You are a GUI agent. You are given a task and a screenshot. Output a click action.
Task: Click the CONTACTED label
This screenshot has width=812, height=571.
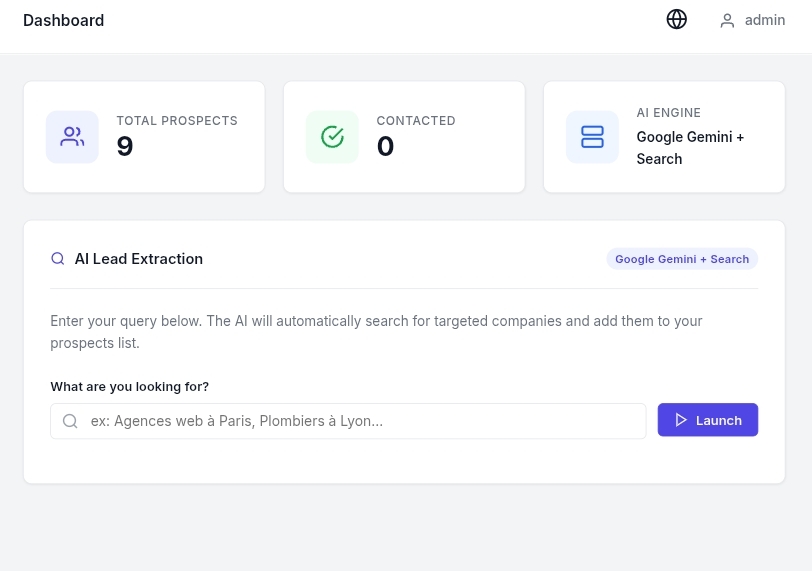tap(416, 121)
